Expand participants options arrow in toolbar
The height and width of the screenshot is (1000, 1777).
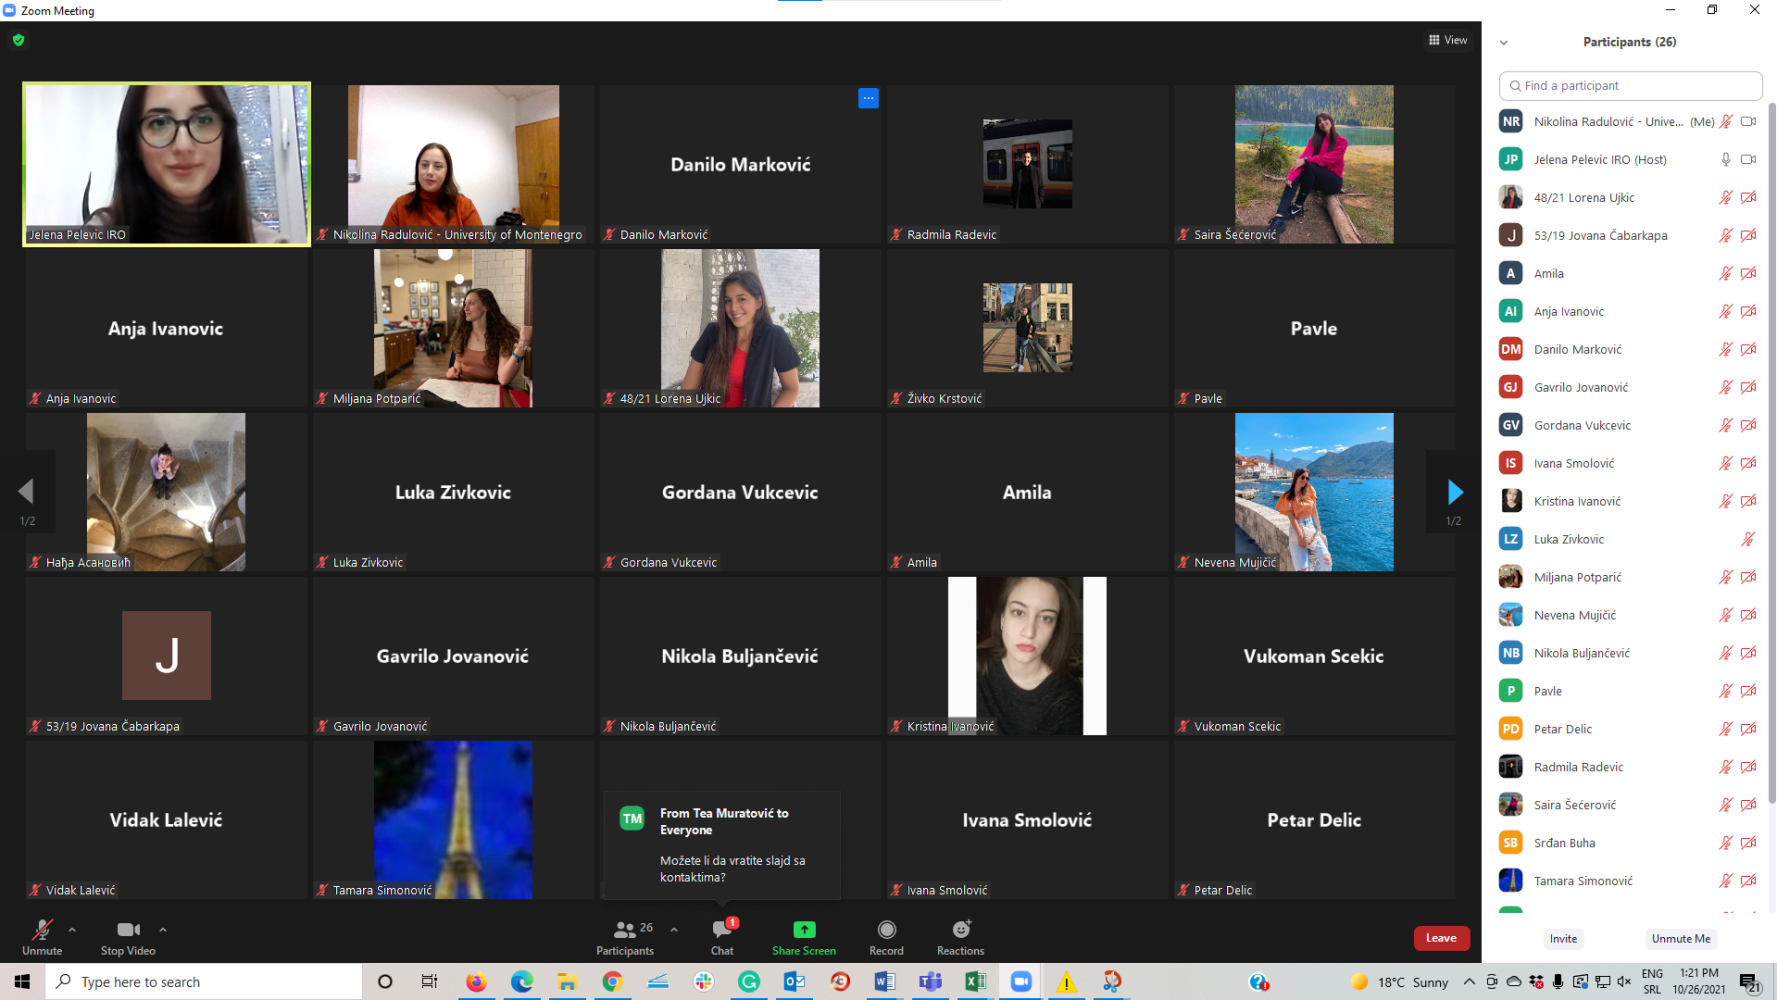tap(674, 930)
